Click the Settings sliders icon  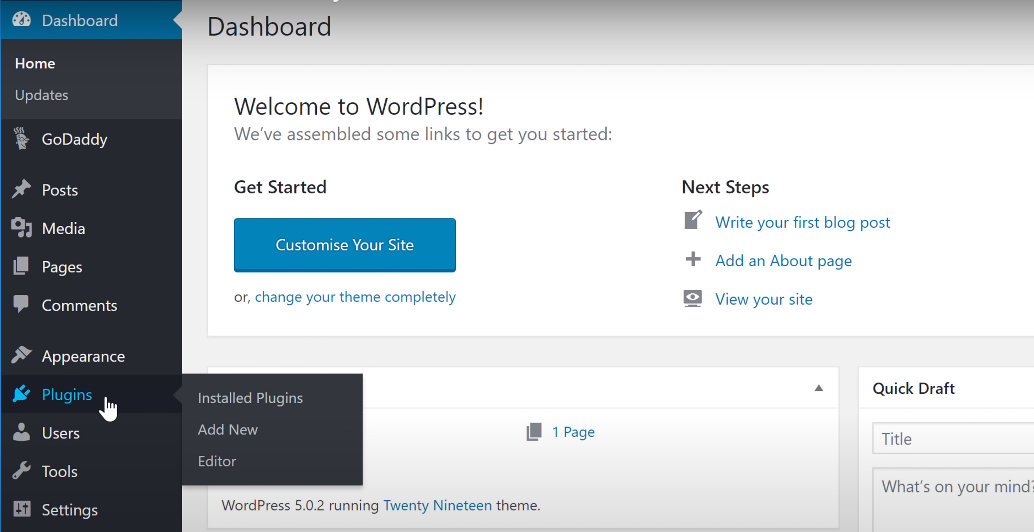[21, 510]
